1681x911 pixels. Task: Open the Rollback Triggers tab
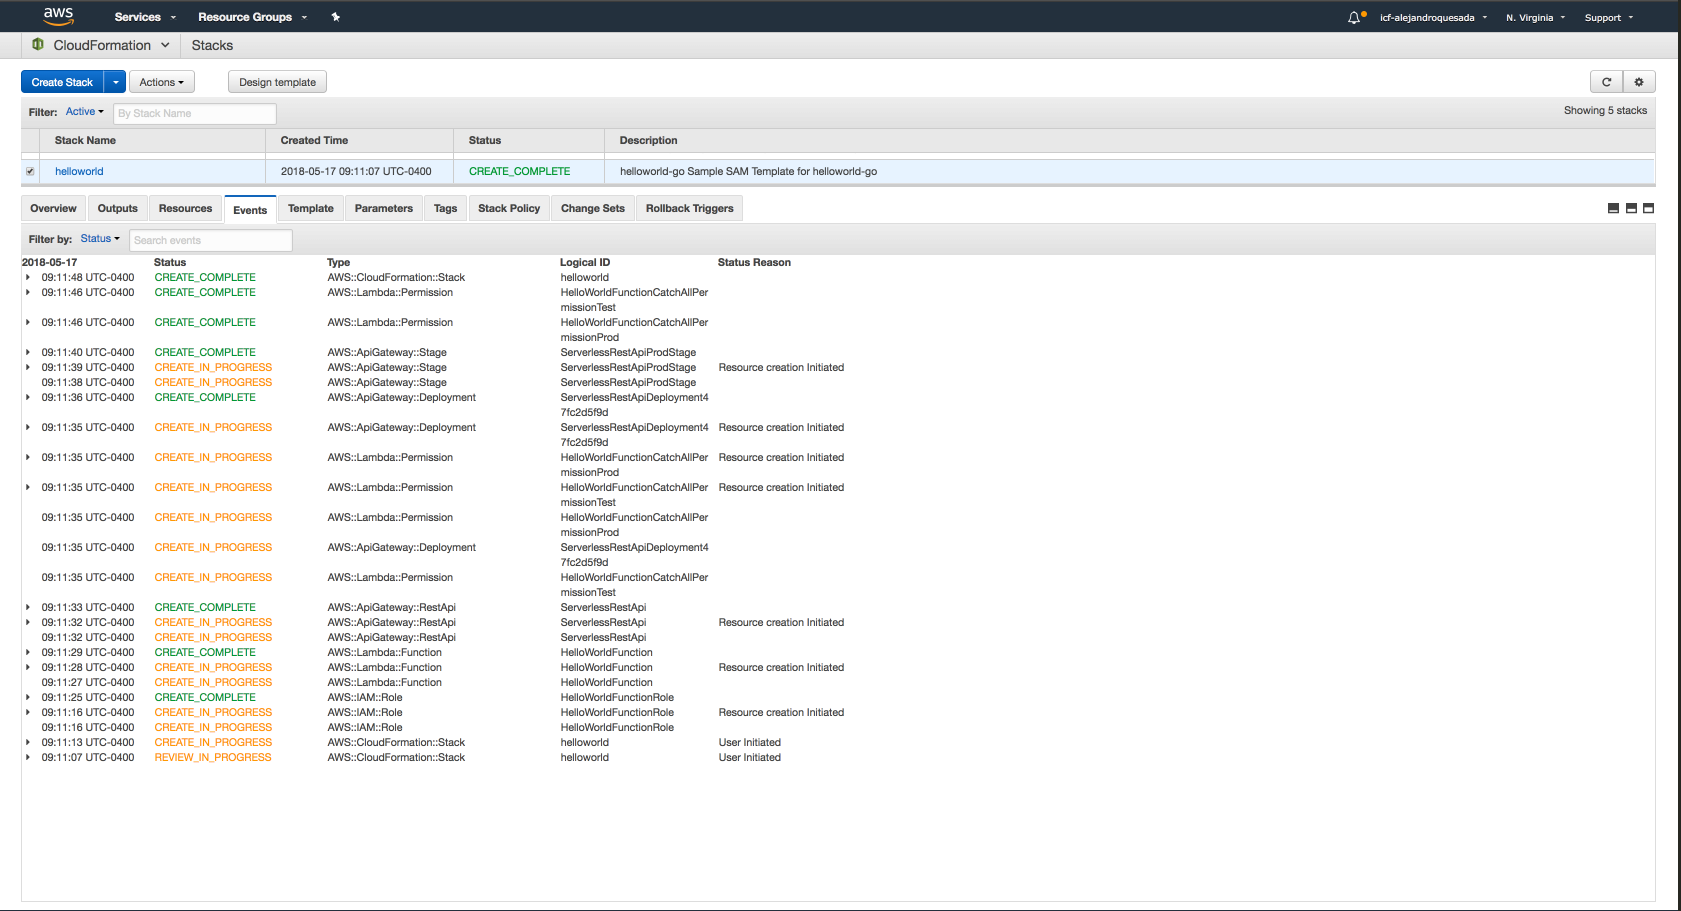[689, 208]
